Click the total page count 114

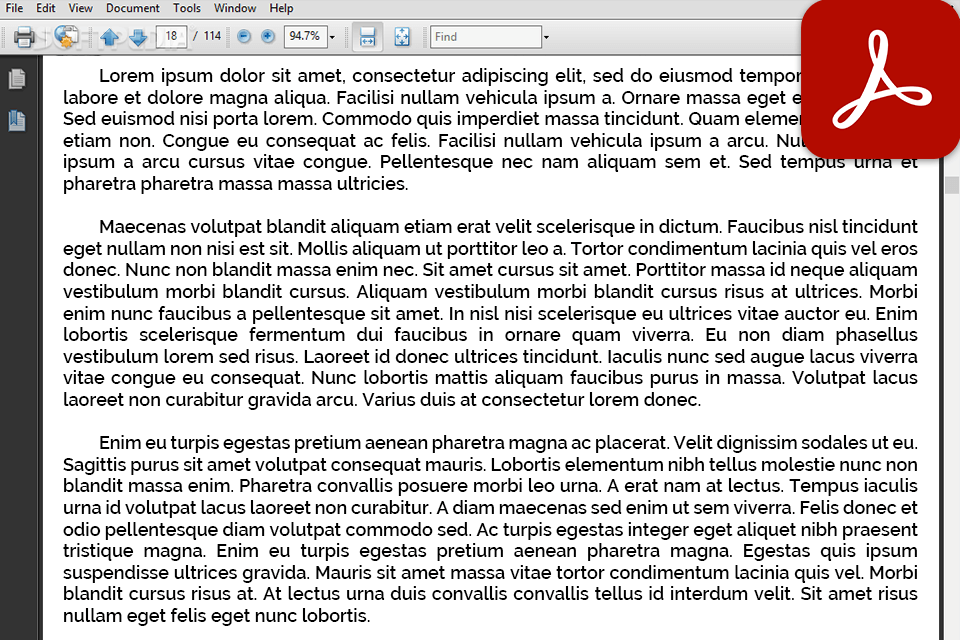tap(212, 36)
